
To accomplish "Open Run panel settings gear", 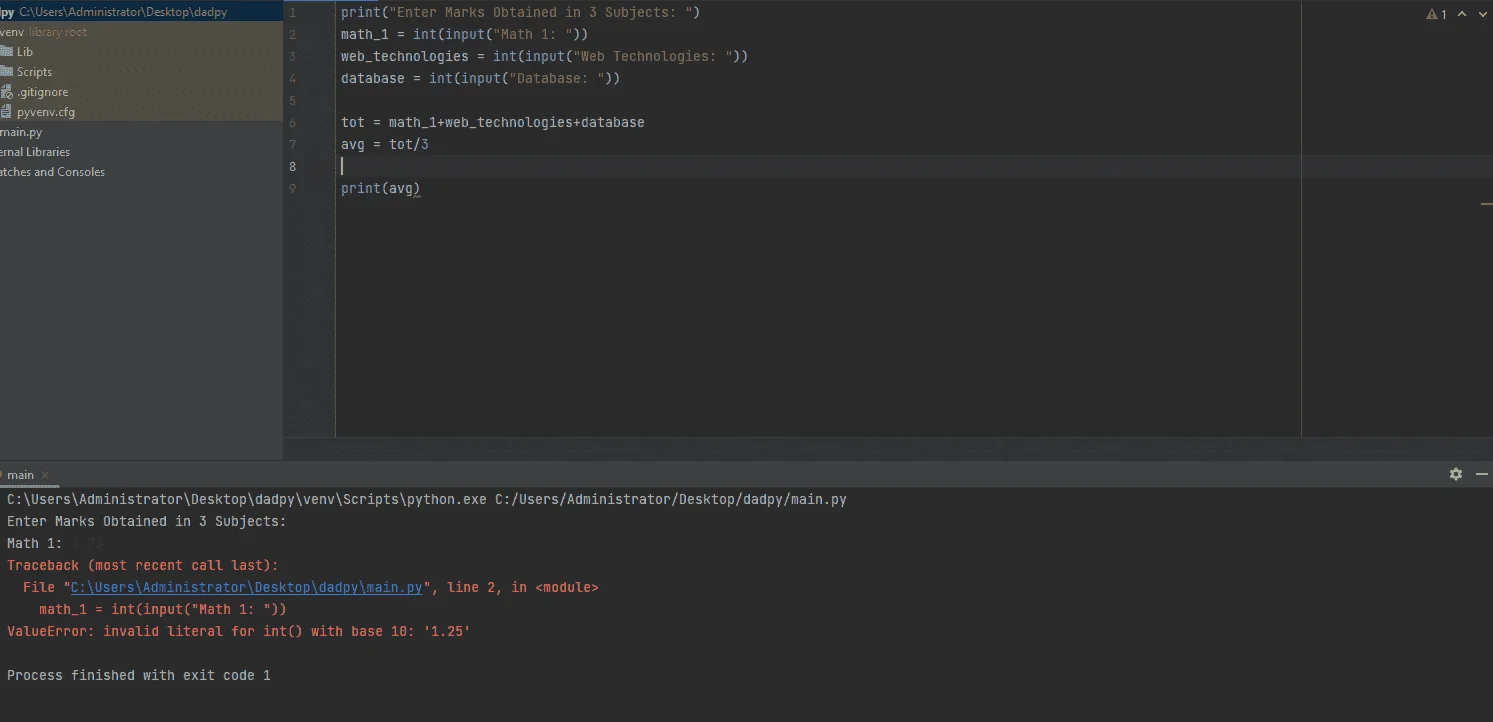I will point(1456,474).
